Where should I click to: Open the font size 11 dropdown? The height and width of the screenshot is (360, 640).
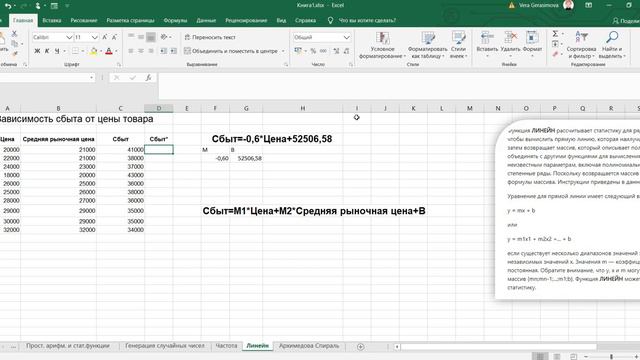tap(94, 37)
